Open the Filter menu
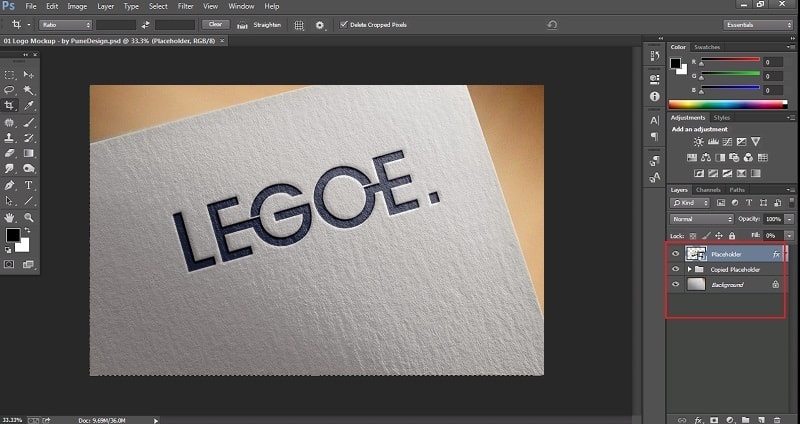 pos(185,6)
